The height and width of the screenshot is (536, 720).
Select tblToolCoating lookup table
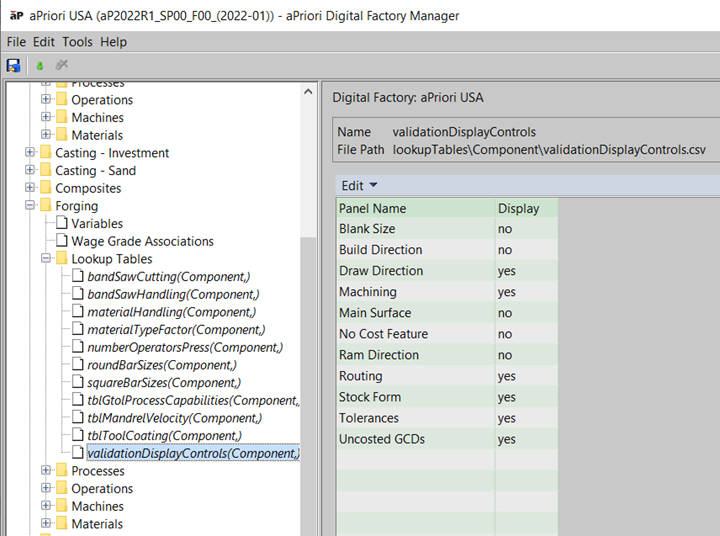pos(164,436)
